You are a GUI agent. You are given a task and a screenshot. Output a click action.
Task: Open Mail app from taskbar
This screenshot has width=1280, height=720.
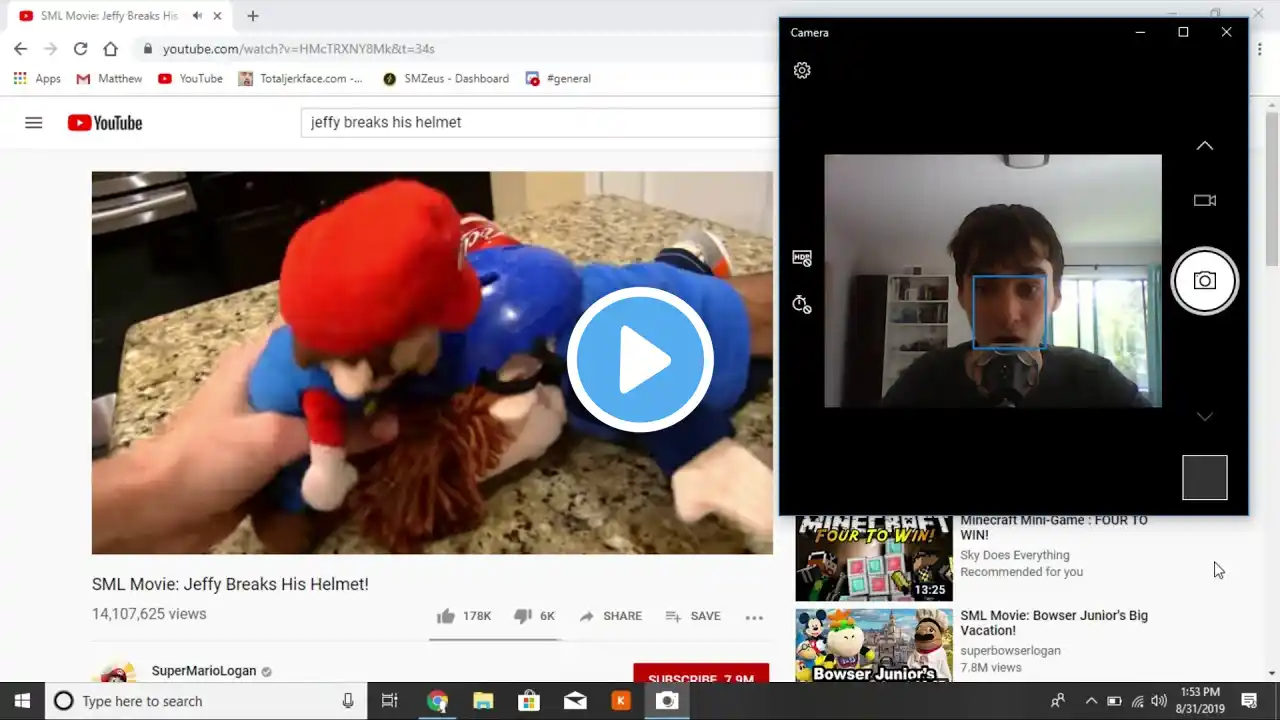coord(575,701)
